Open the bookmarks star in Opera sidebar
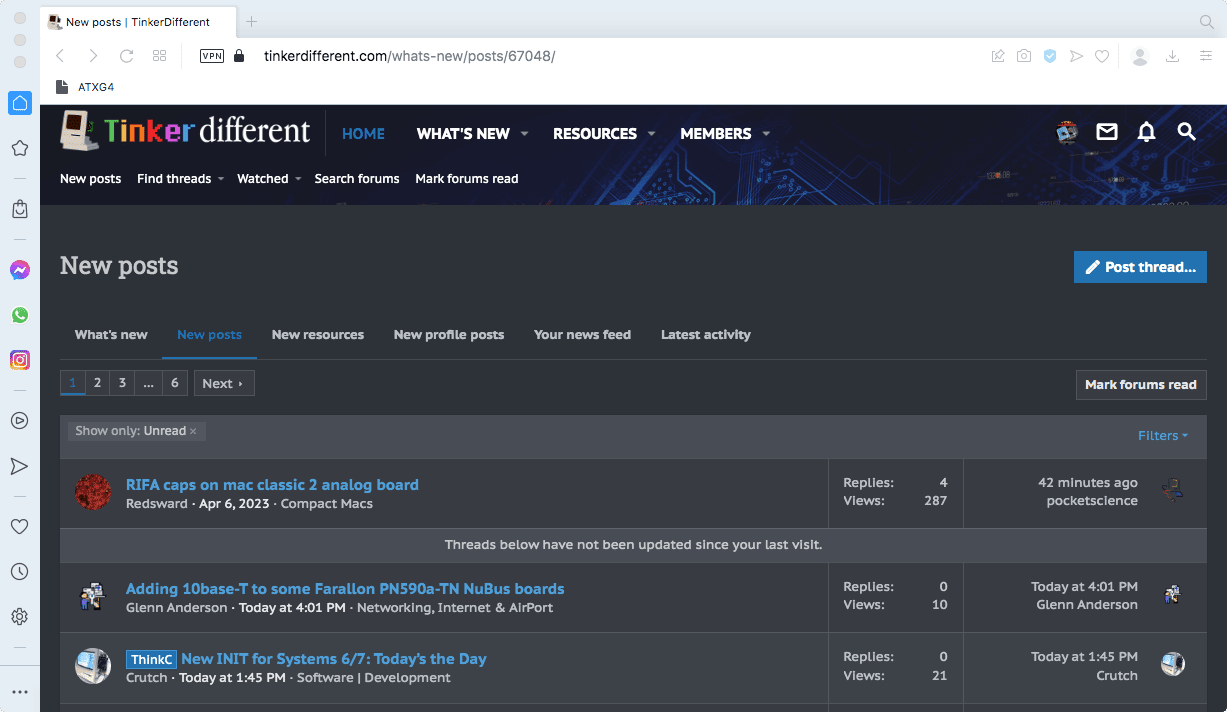The image size is (1227, 712). pos(20,149)
